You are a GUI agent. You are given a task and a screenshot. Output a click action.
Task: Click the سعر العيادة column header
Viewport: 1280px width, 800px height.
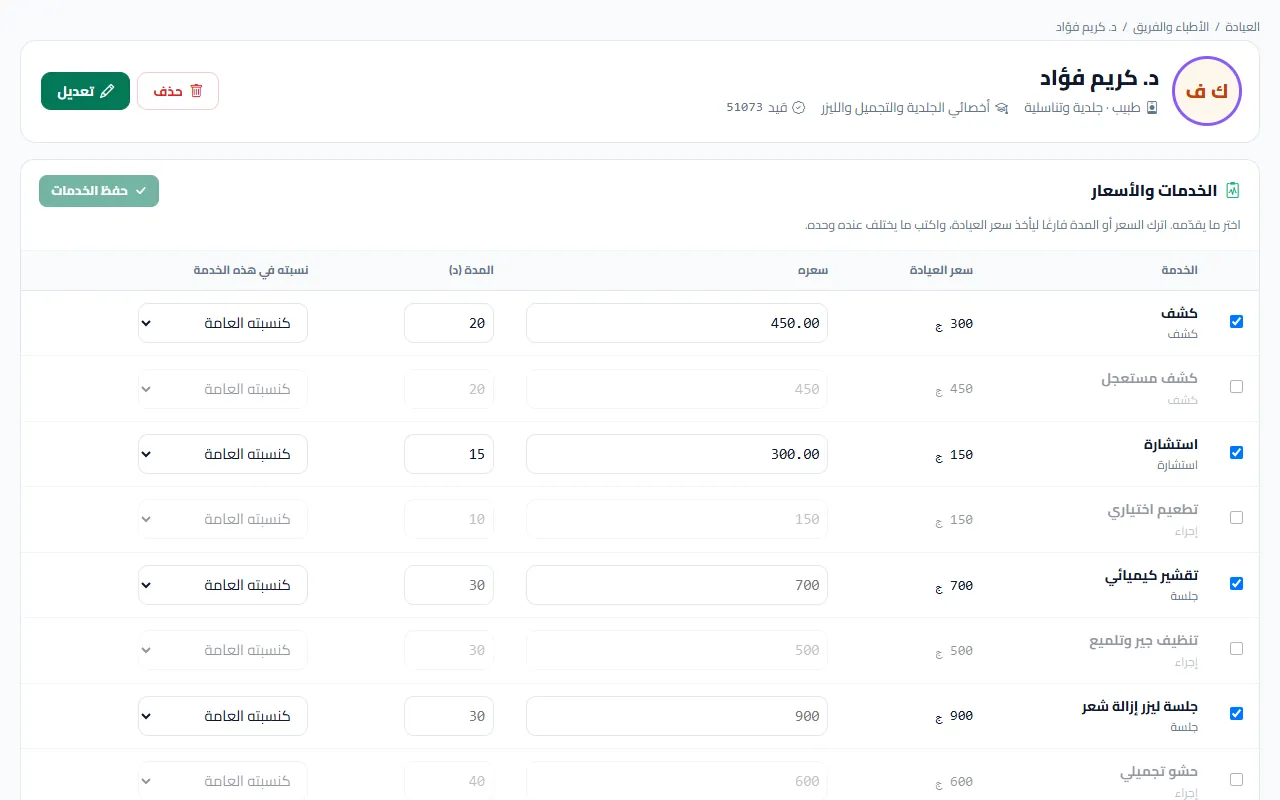pyautogui.click(x=941, y=270)
